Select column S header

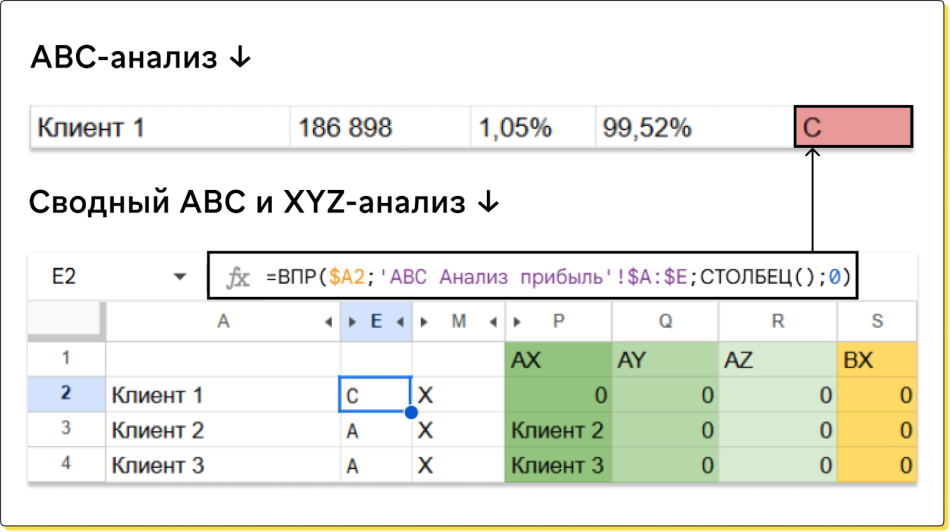[x=877, y=322]
